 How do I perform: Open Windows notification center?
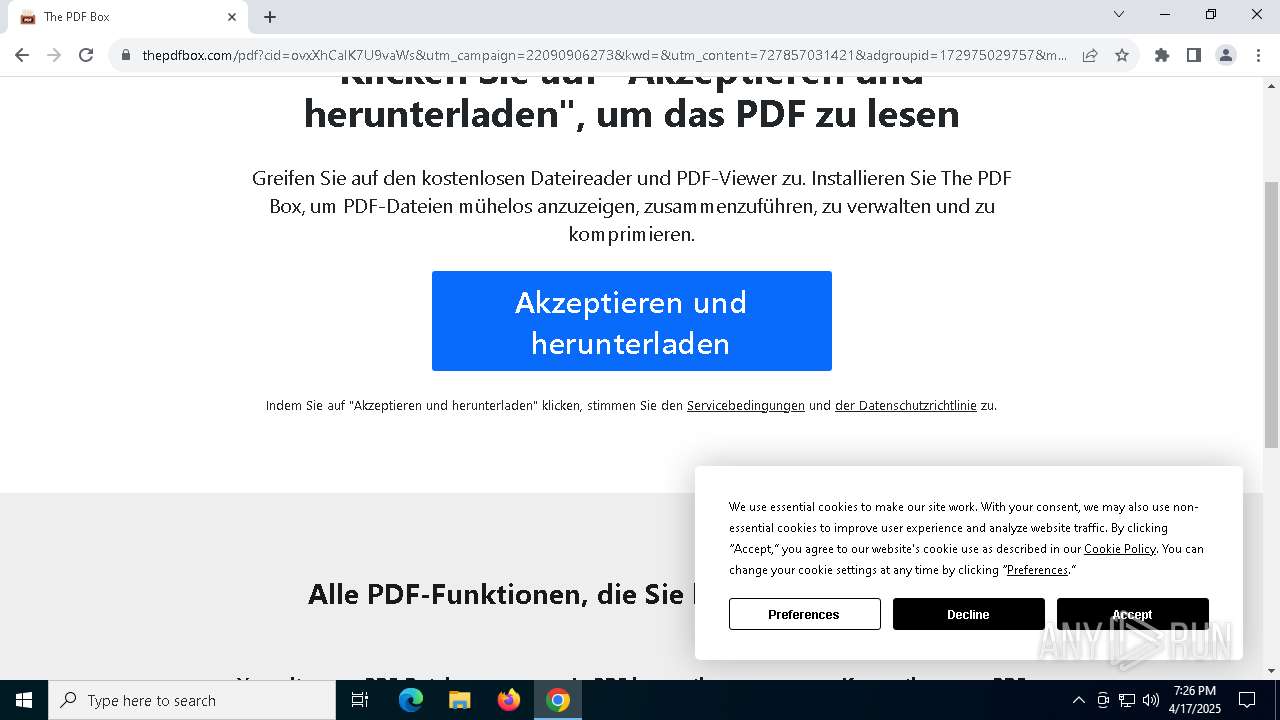pyautogui.click(x=1247, y=700)
